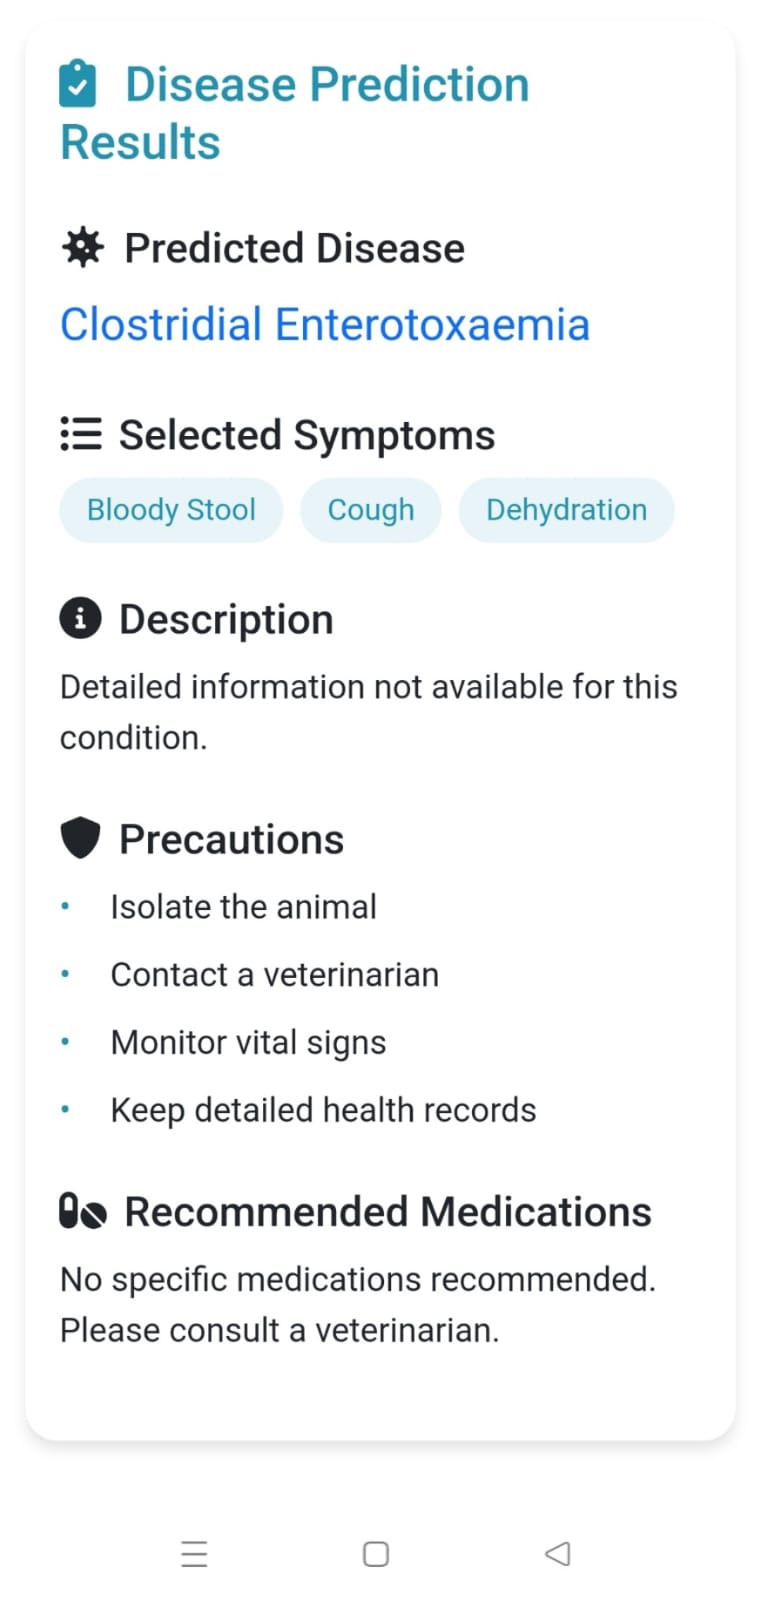Click Keep detailed health records item
This screenshot has height=1600, width=761.
[x=323, y=1110]
